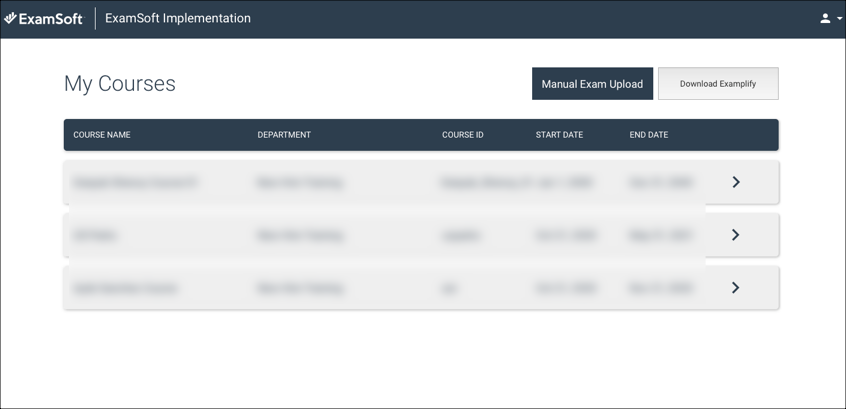This screenshot has height=409, width=846.
Task: Open the second course row chevron
Action: (735, 235)
